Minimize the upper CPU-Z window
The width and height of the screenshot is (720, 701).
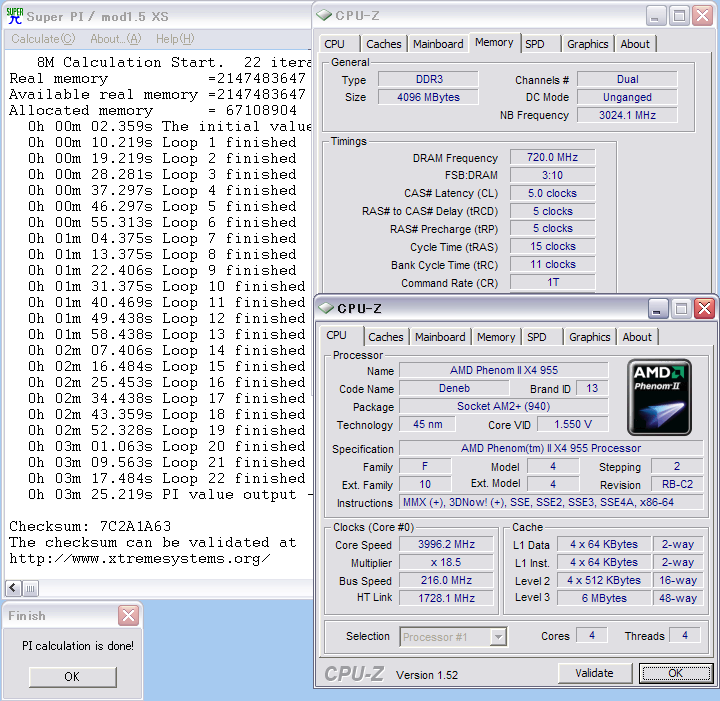coord(655,16)
